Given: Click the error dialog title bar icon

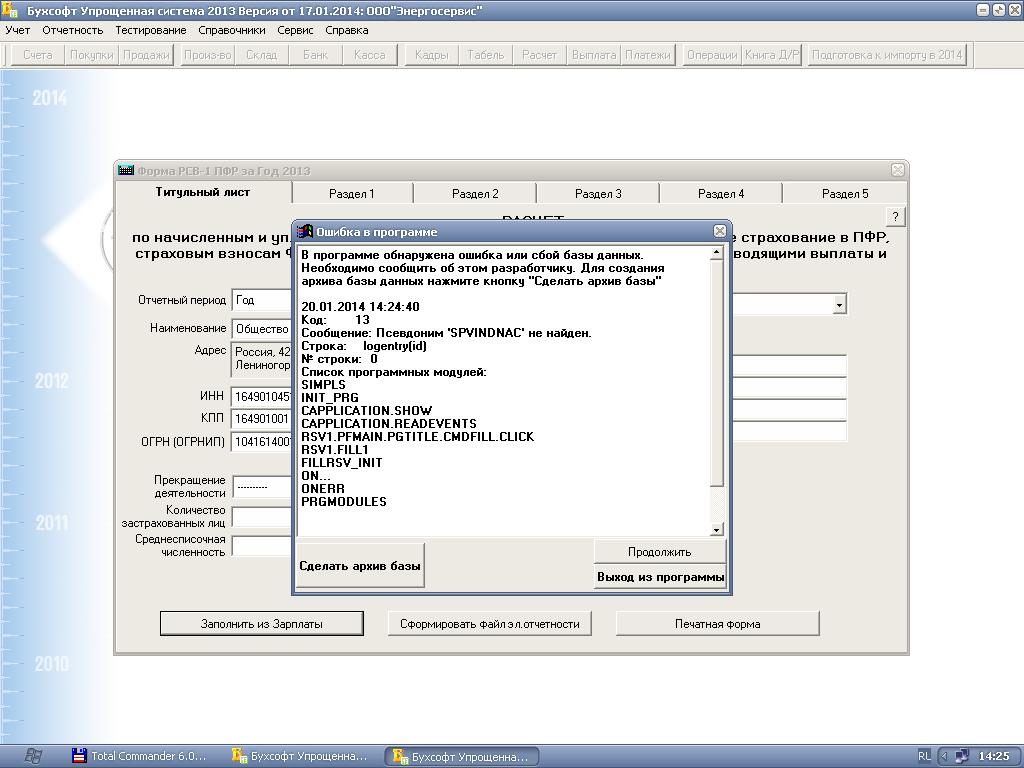Looking at the screenshot, I should (307, 231).
